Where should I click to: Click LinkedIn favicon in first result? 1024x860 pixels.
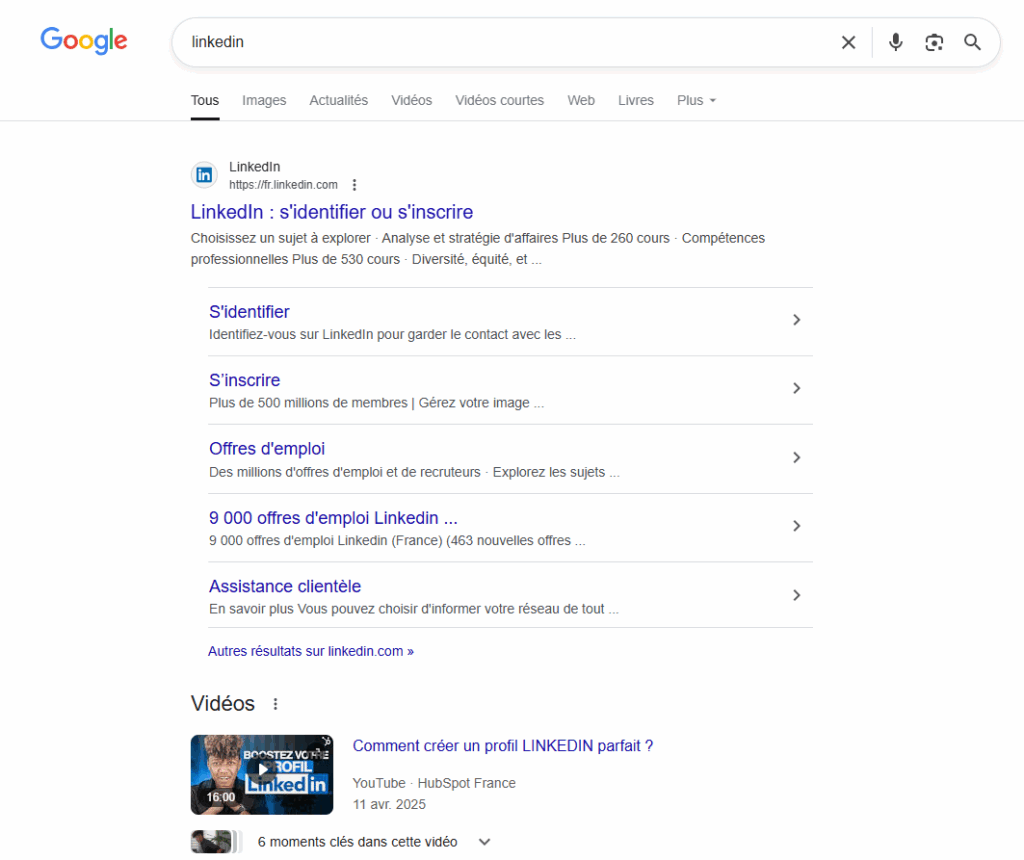pos(204,175)
